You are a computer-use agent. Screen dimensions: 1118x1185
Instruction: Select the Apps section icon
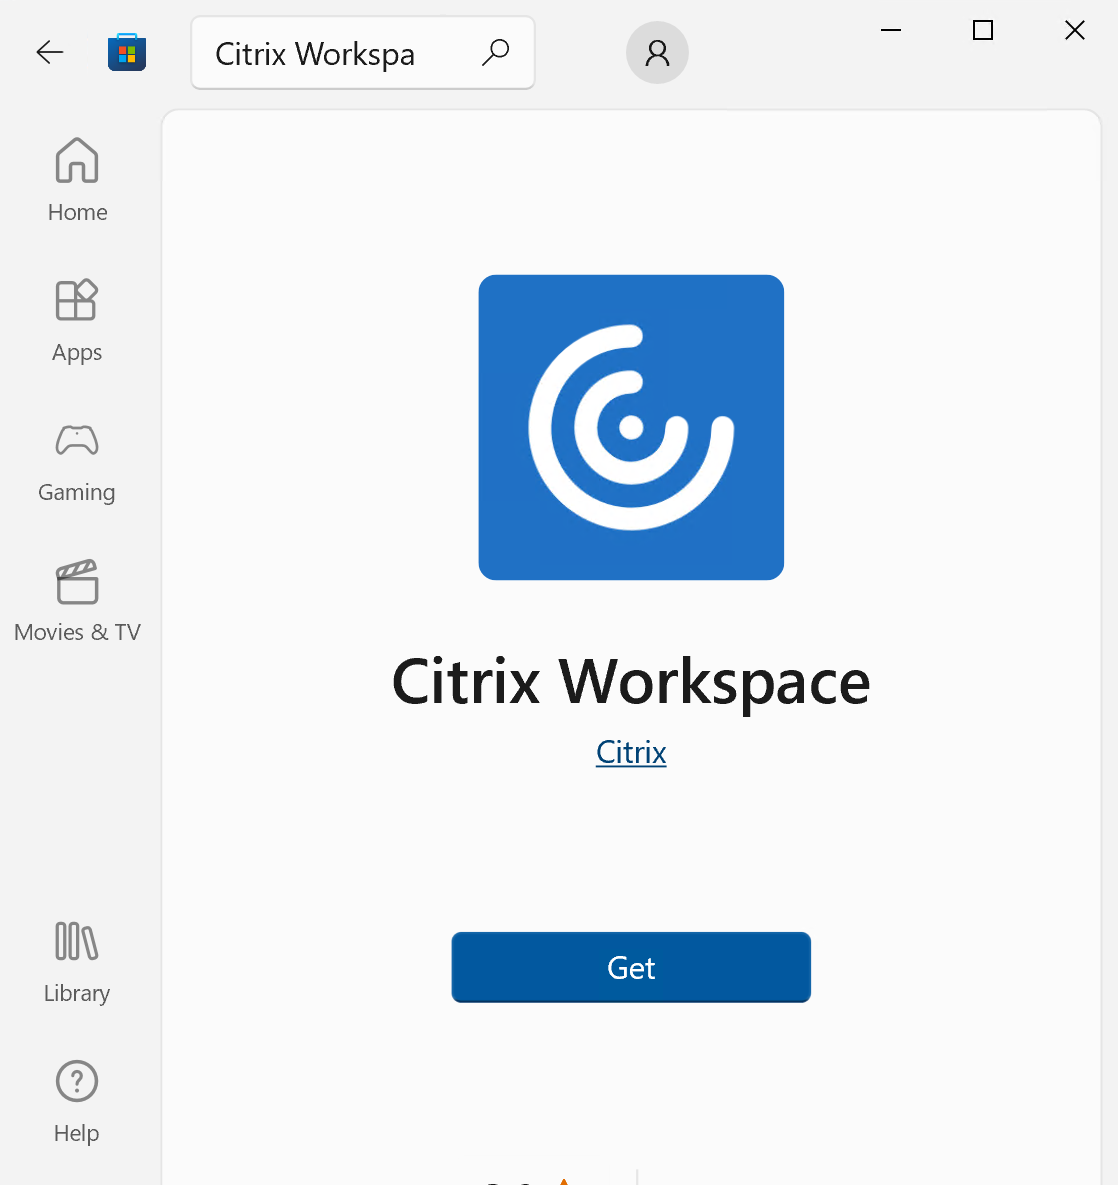click(77, 300)
